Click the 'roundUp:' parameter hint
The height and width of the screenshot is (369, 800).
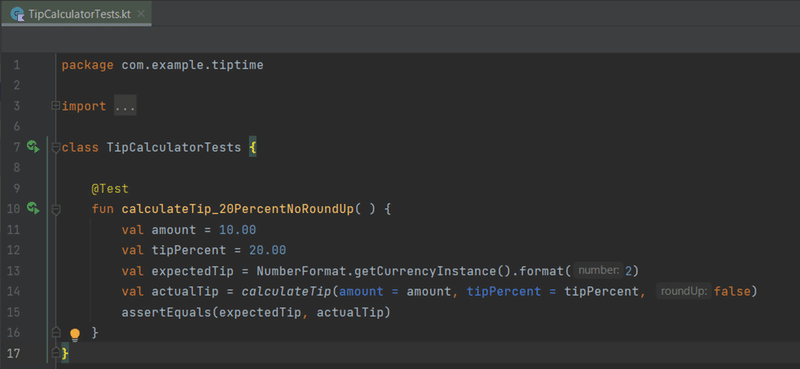pos(684,291)
